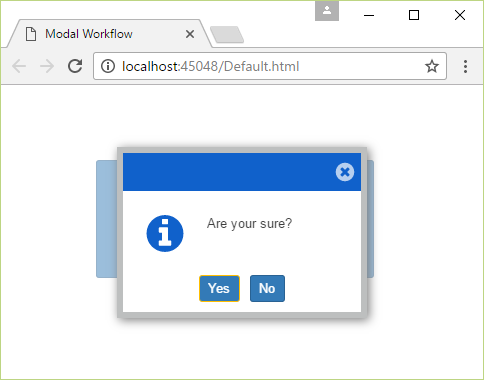The width and height of the screenshot is (484, 380).
Task: Click the 'Are your sure?' message text
Action: [249, 223]
